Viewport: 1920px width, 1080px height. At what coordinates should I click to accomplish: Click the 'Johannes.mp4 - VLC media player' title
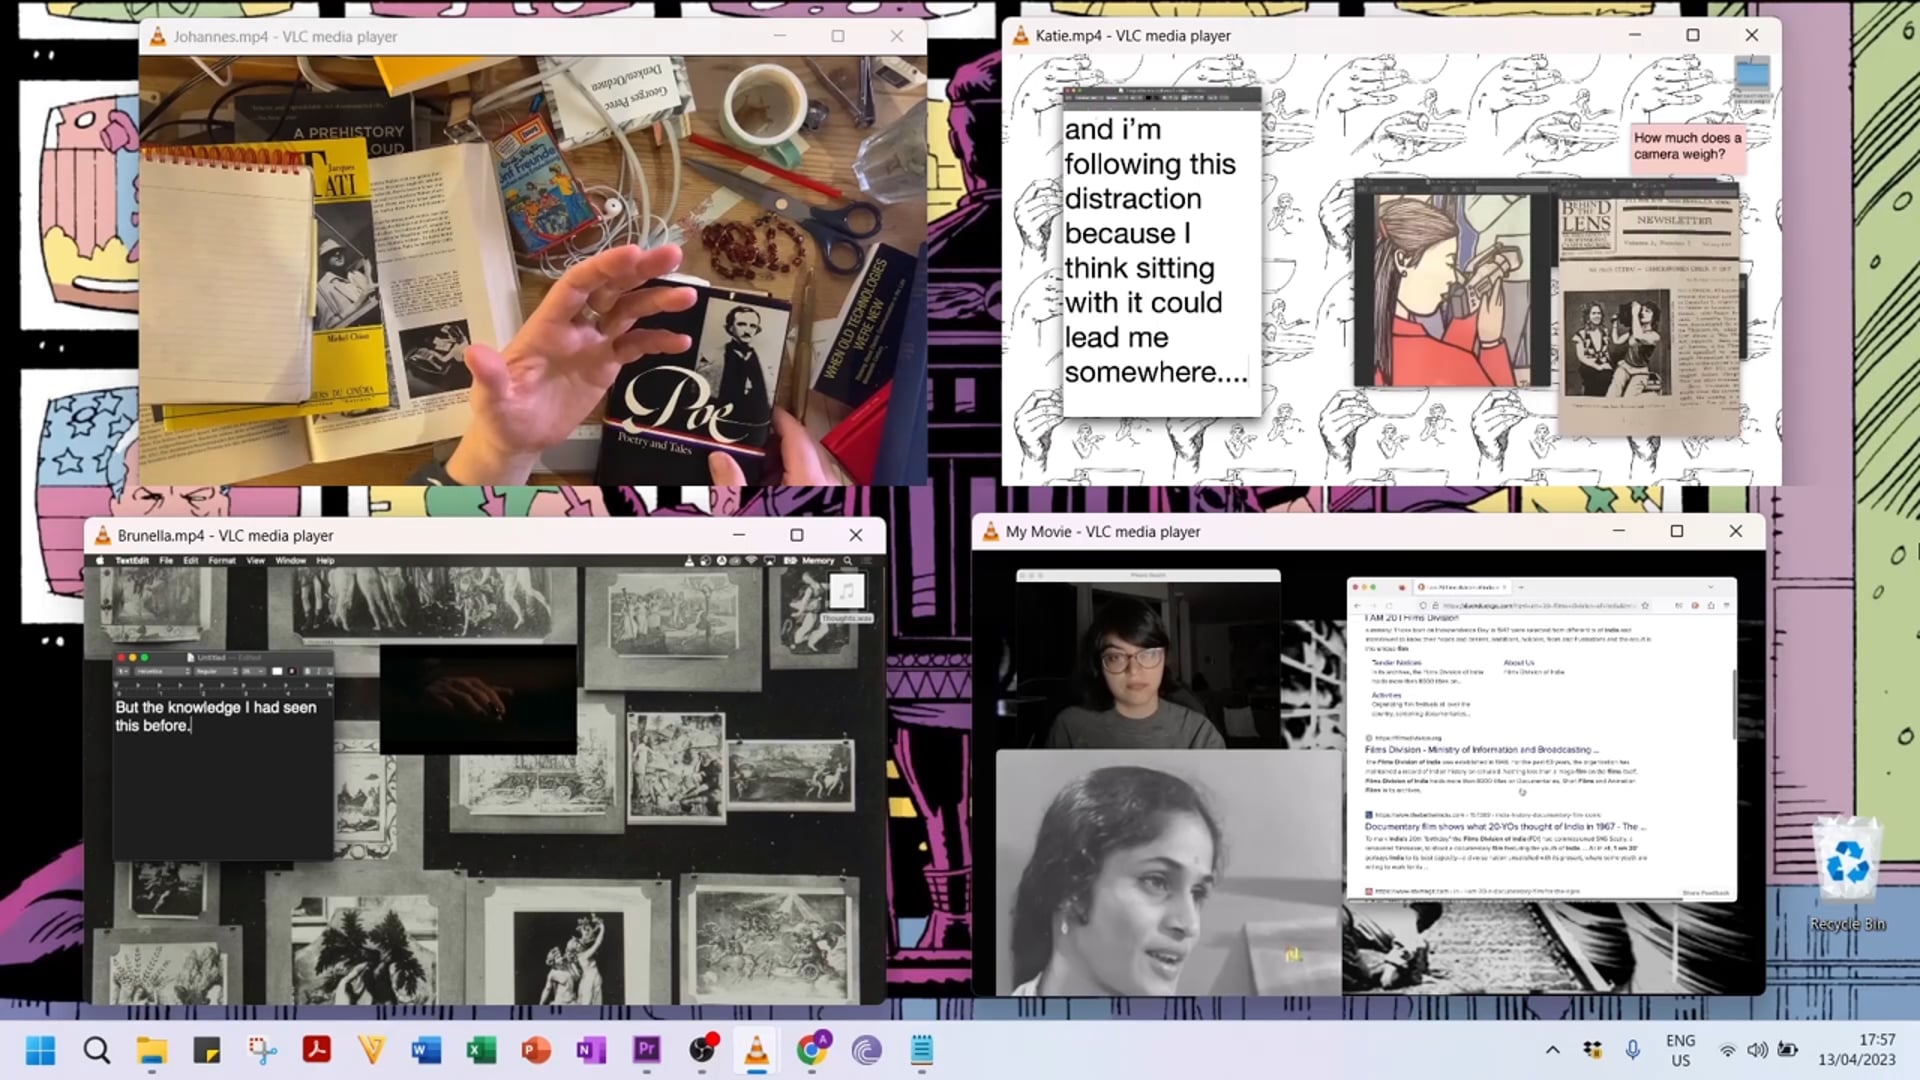285,36
